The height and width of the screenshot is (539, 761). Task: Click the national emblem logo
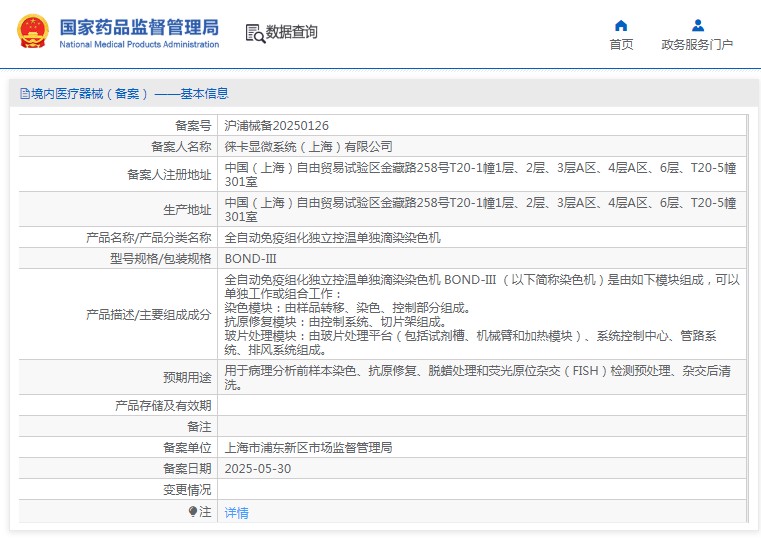(x=33, y=32)
